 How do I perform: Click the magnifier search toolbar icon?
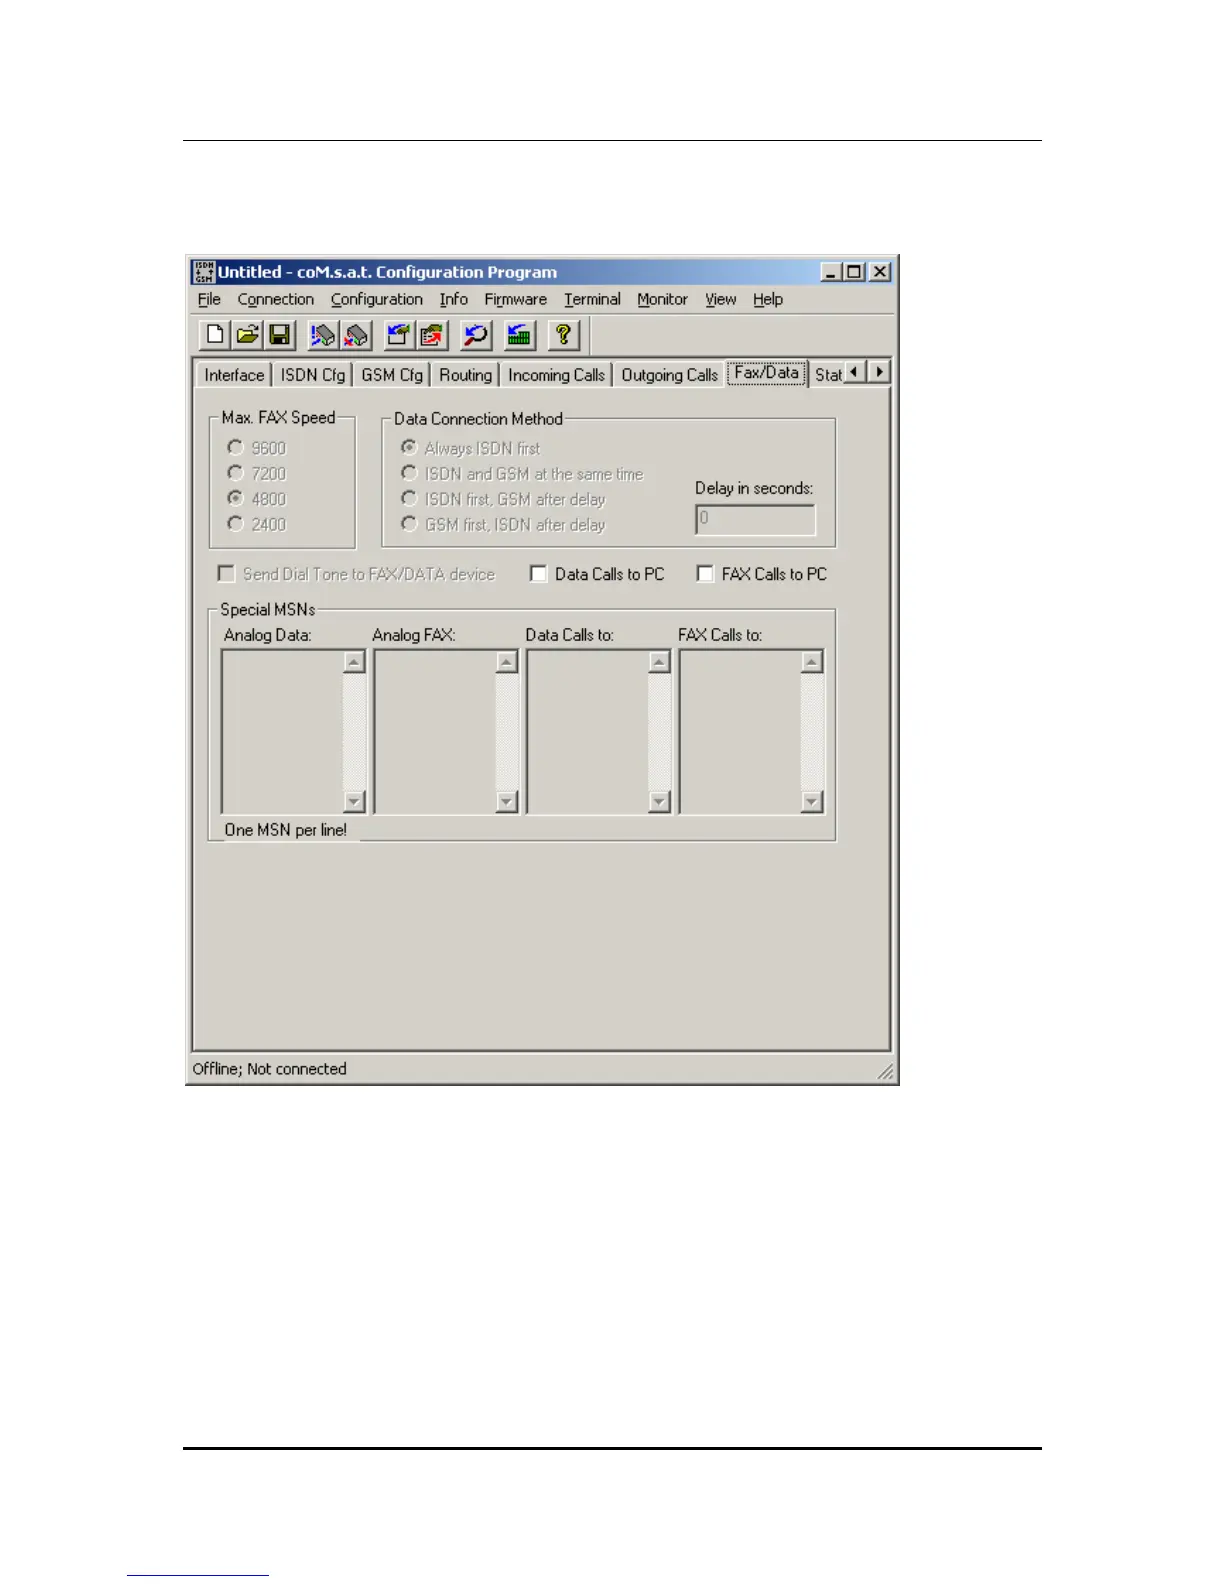click(475, 335)
